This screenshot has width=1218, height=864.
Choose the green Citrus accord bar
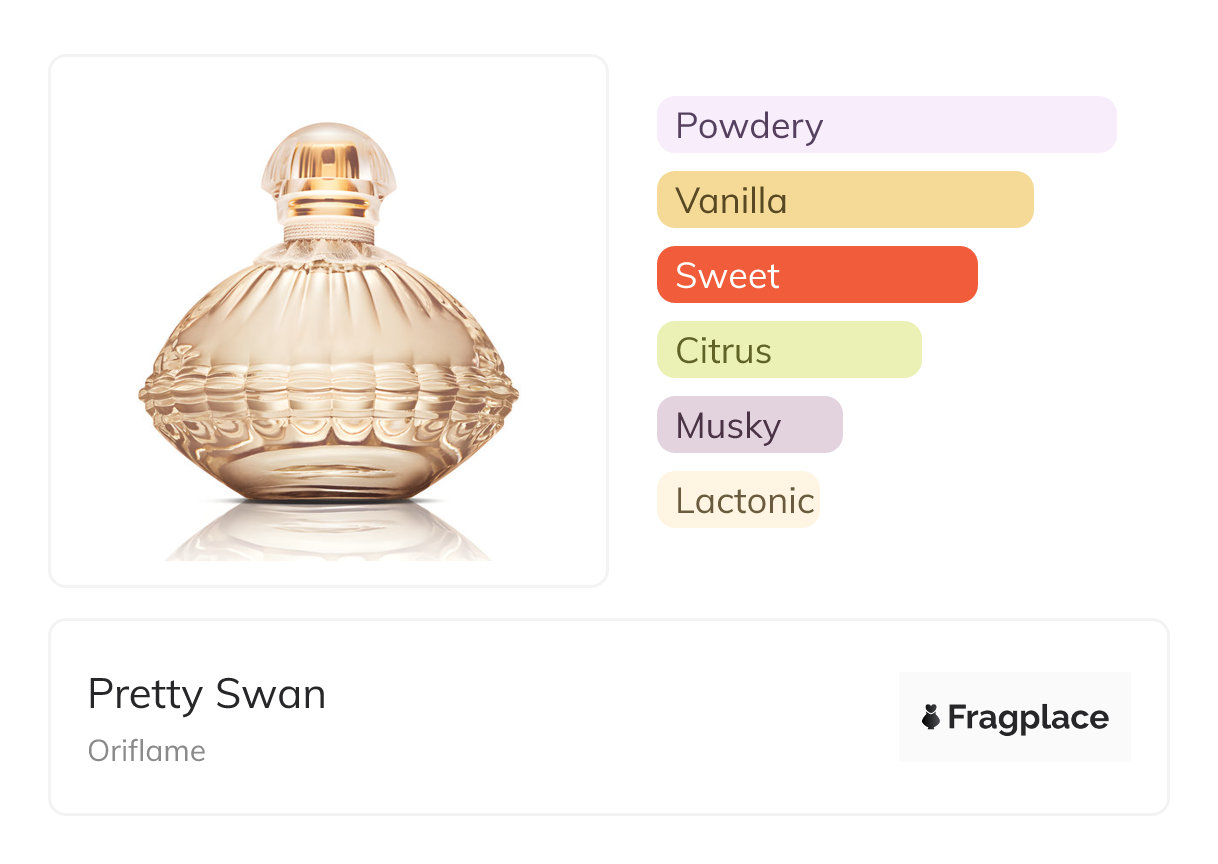789,350
